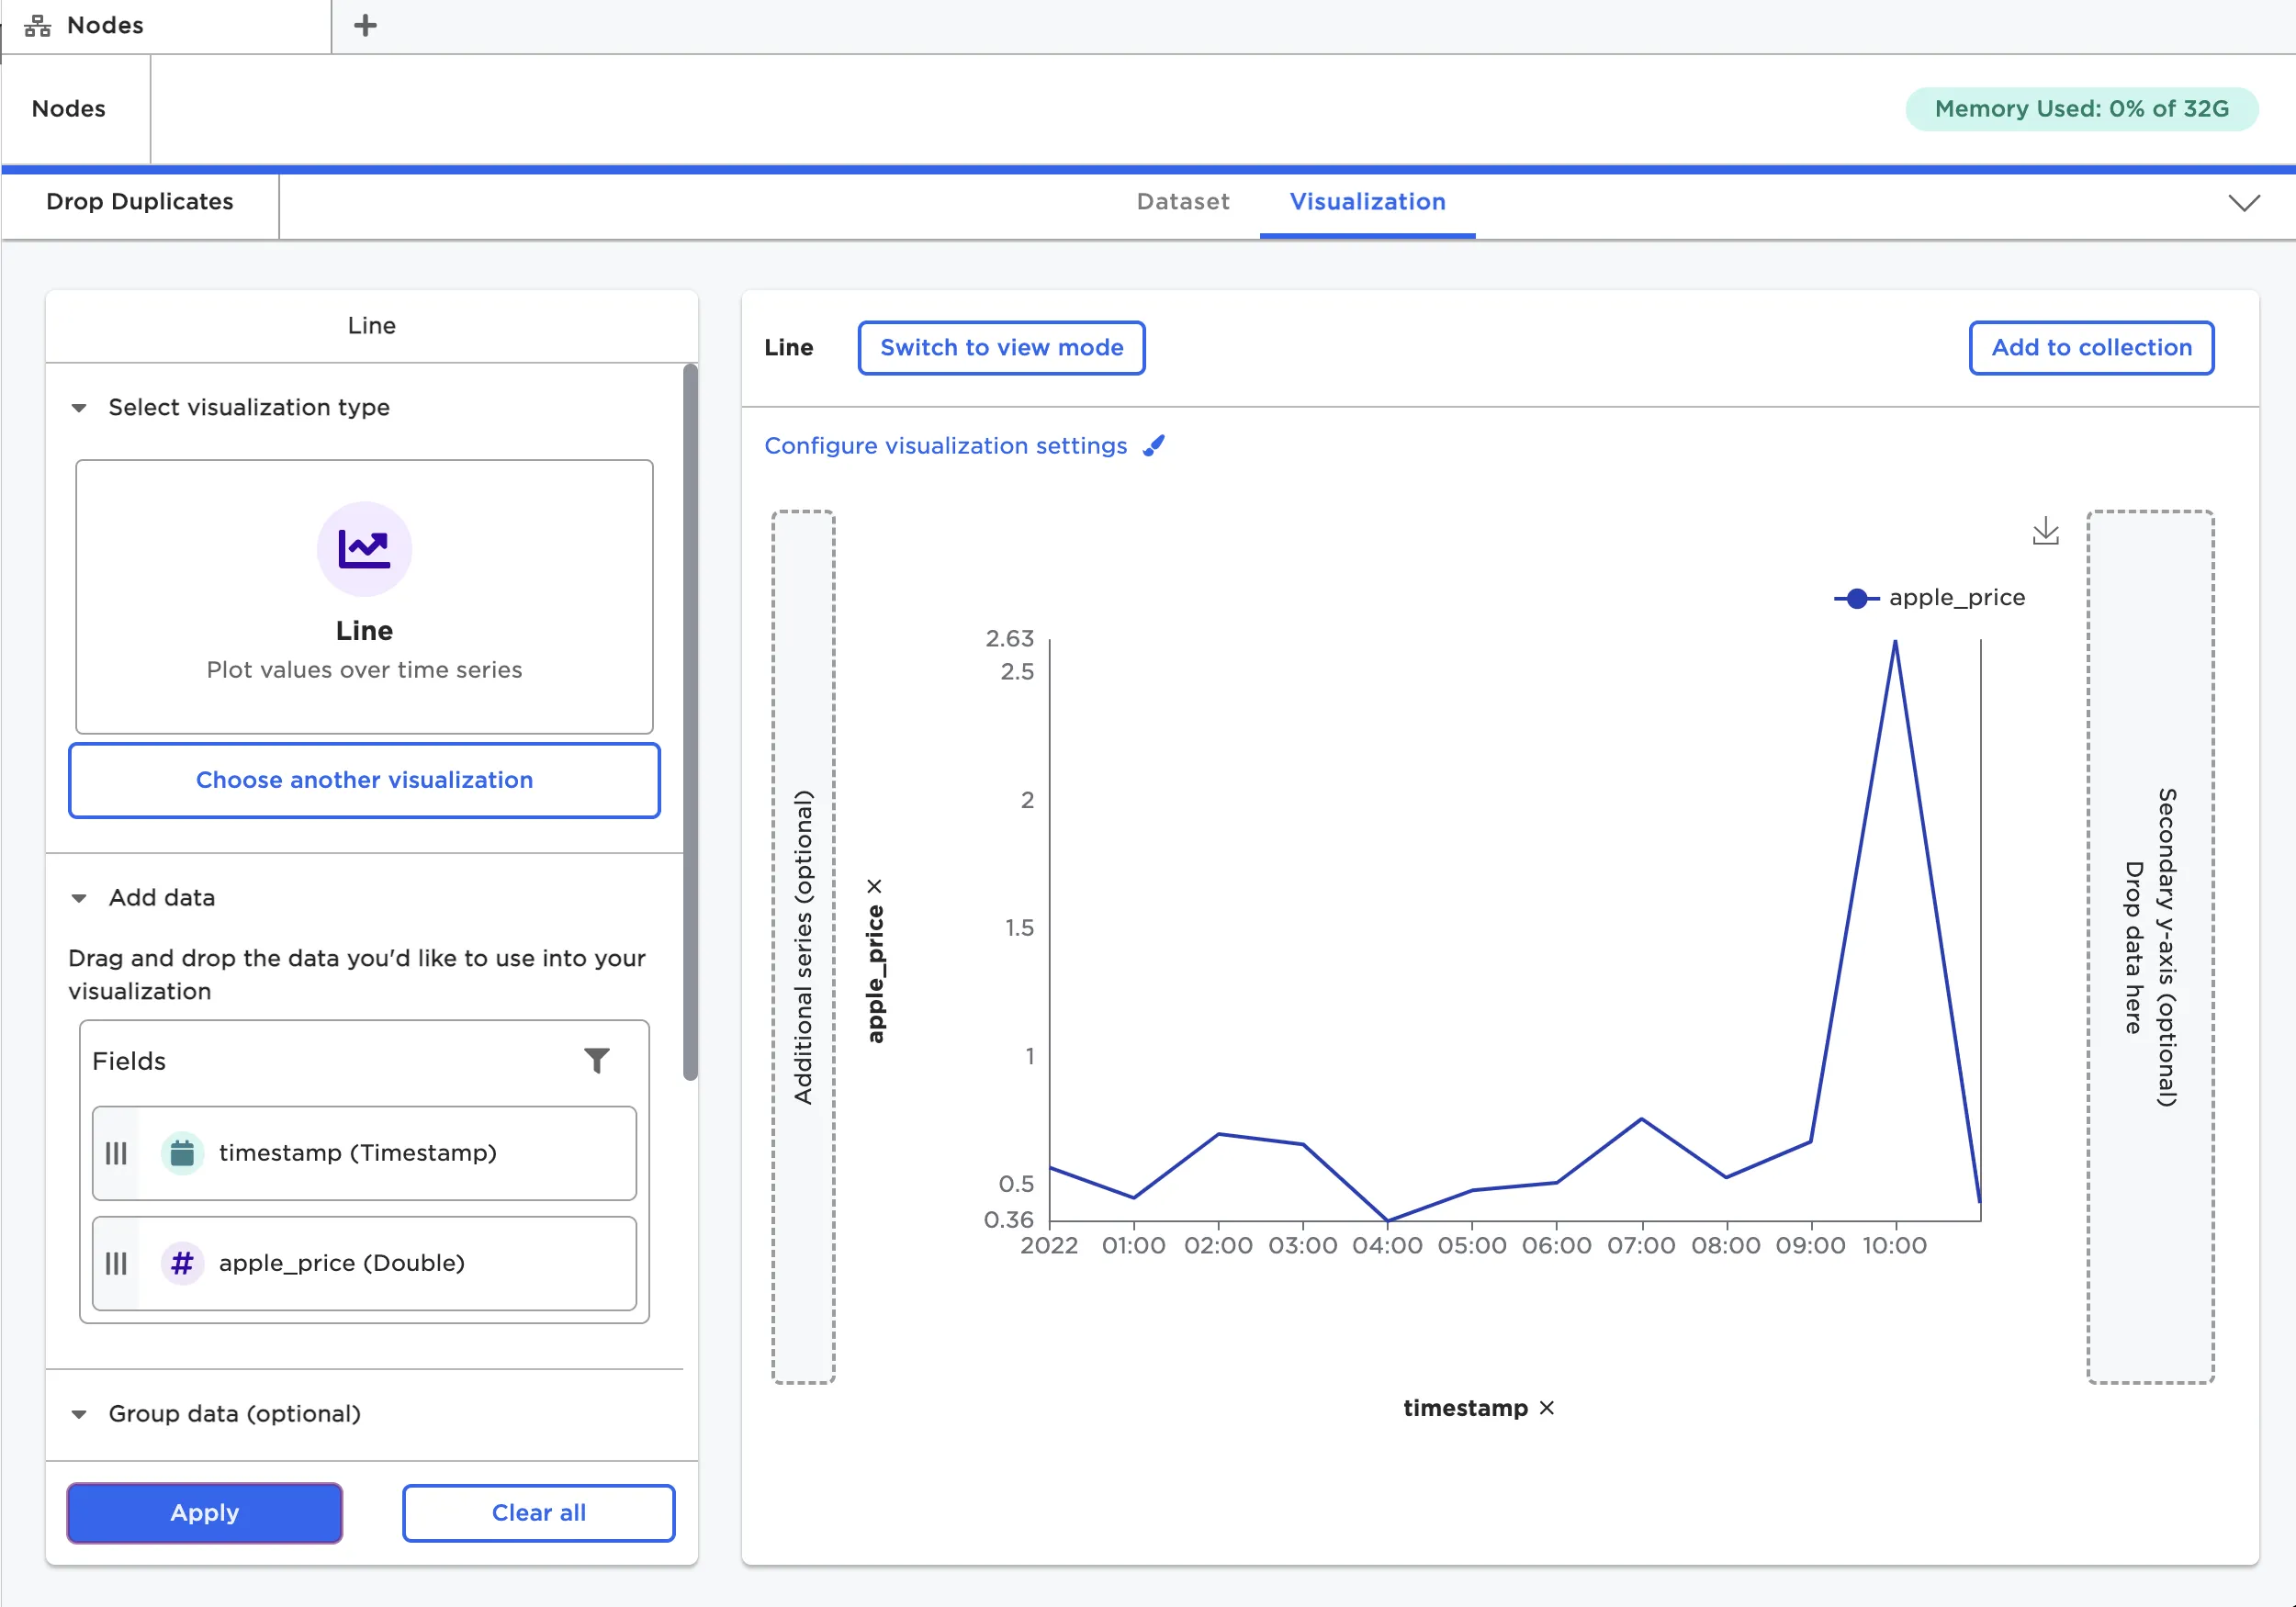Click the timestamp field drag handle
Screen dimensions: 2296x1607
(x=116, y=1153)
